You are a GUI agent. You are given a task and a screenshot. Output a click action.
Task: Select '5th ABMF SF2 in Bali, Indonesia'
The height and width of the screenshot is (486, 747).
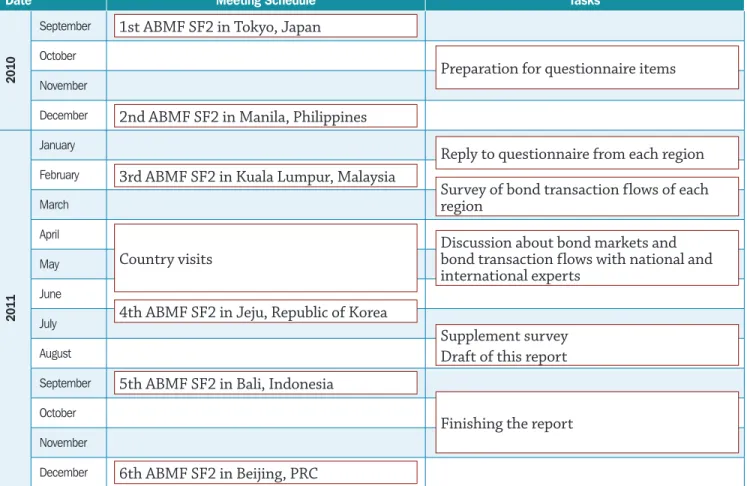[x=266, y=383]
